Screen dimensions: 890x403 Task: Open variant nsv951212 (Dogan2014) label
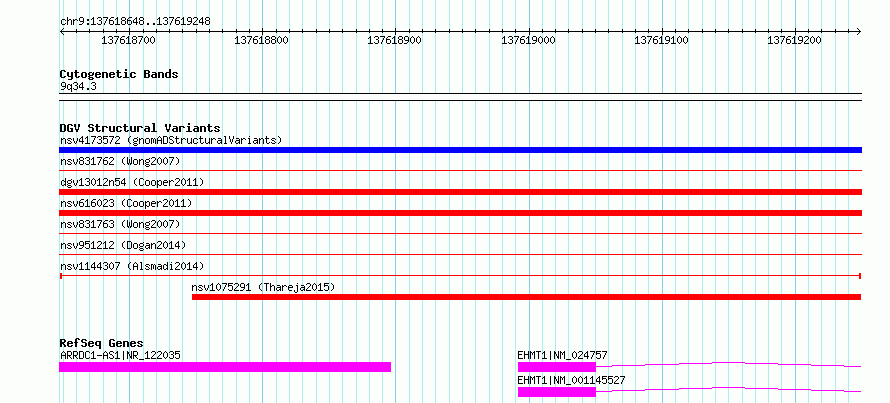pos(123,245)
